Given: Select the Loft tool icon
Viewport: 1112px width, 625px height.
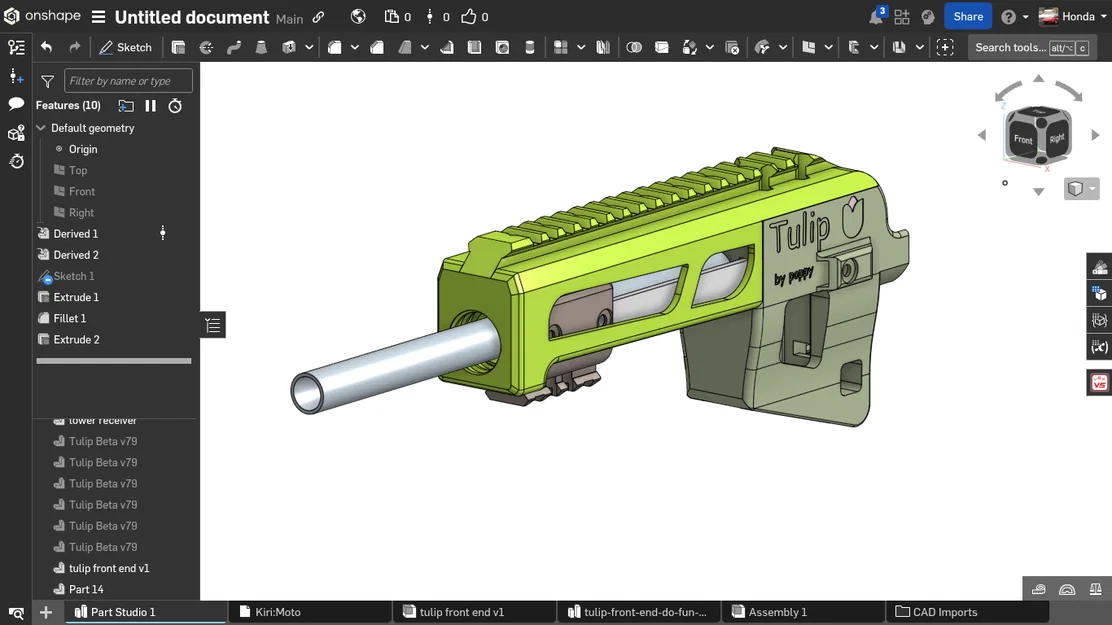Looking at the screenshot, I should 261,48.
